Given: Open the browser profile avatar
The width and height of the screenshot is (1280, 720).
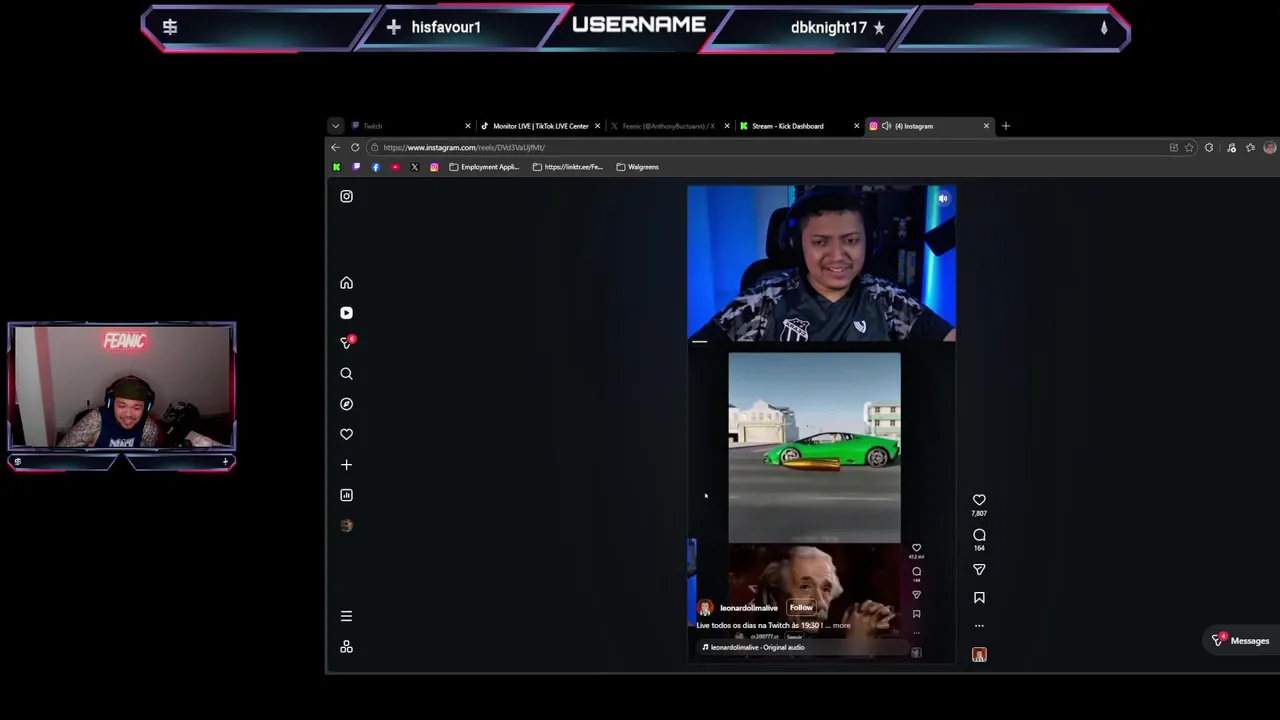Looking at the screenshot, I should coord(1270,148).
